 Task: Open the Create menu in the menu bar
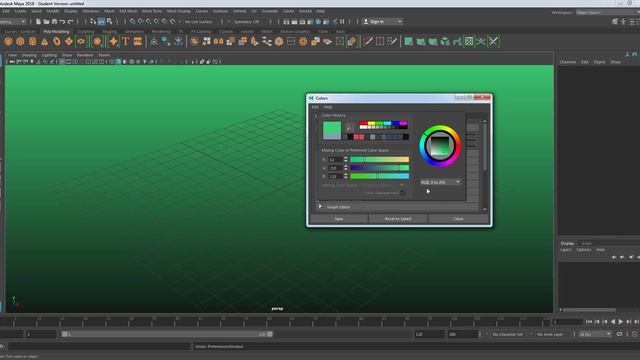pyautogui.click(x=20, y=11)
